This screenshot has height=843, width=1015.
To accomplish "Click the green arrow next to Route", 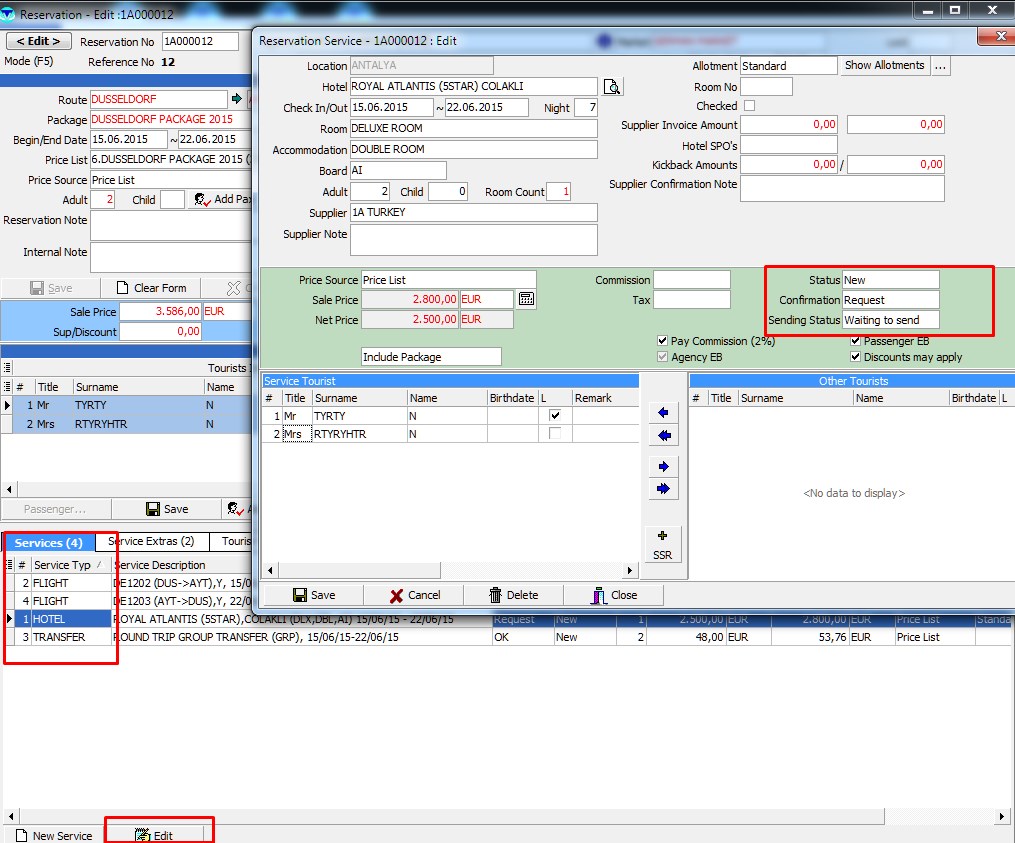I will pyautogui.click(x=237, y=99).
